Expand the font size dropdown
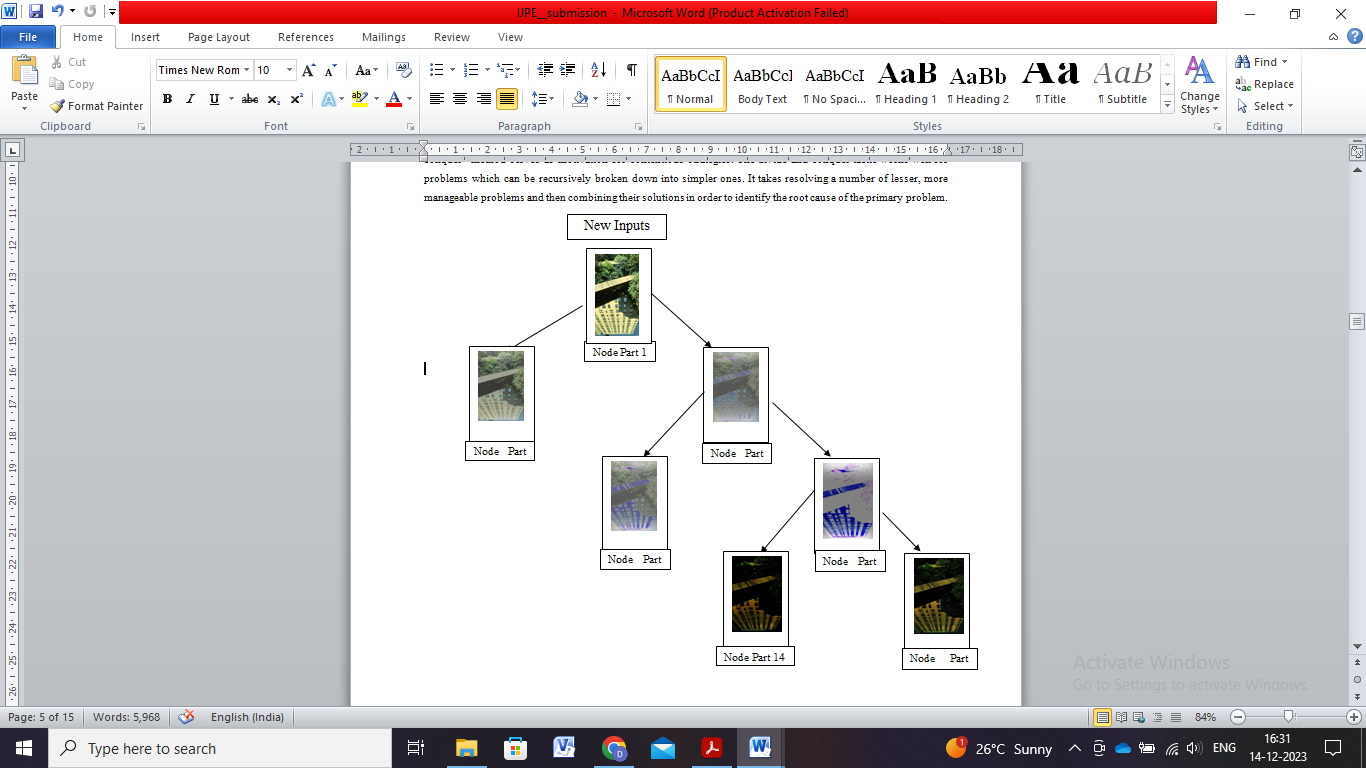Viewport: 1366px width, 768px height. click(290, 70)
